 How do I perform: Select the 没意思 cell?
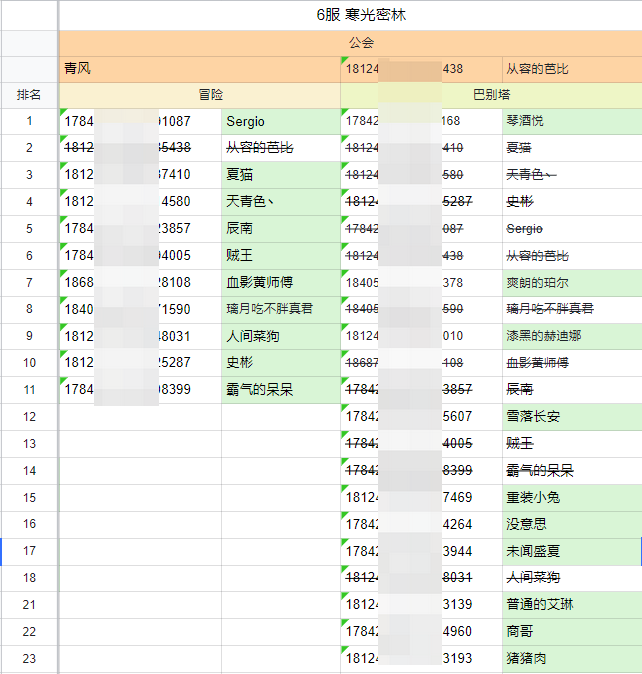pos(570,524)
